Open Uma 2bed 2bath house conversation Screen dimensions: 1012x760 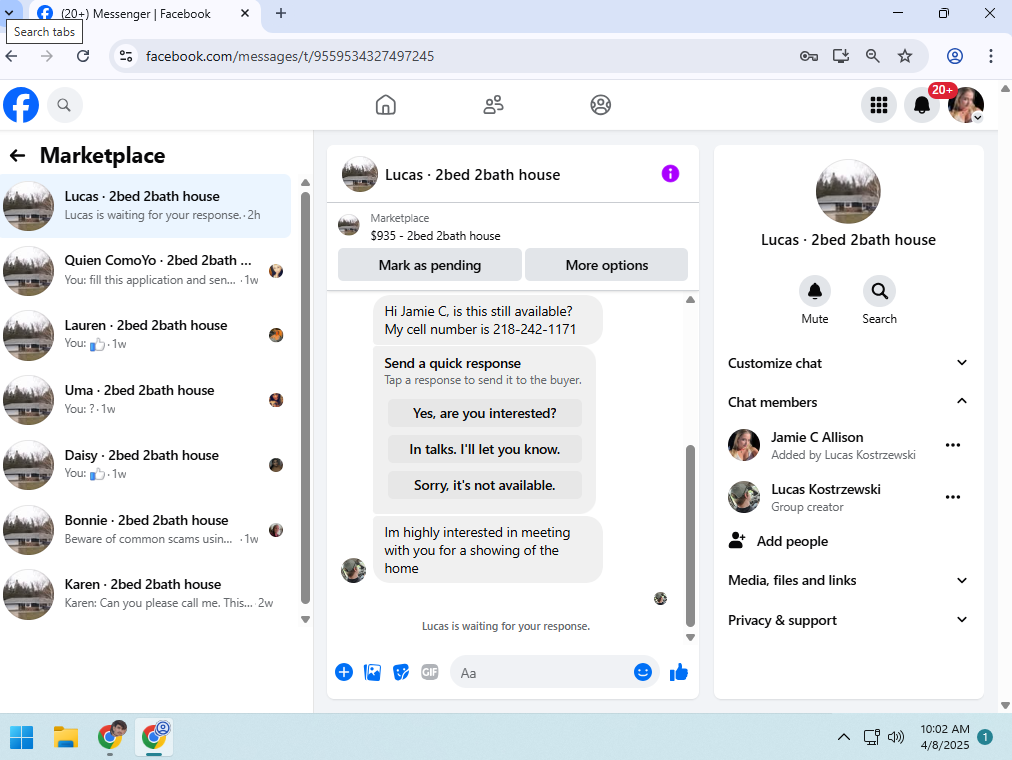point(146,400)
